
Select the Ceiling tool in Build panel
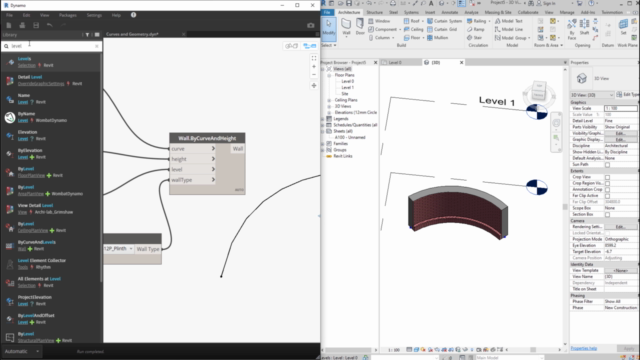coord(413,29)
